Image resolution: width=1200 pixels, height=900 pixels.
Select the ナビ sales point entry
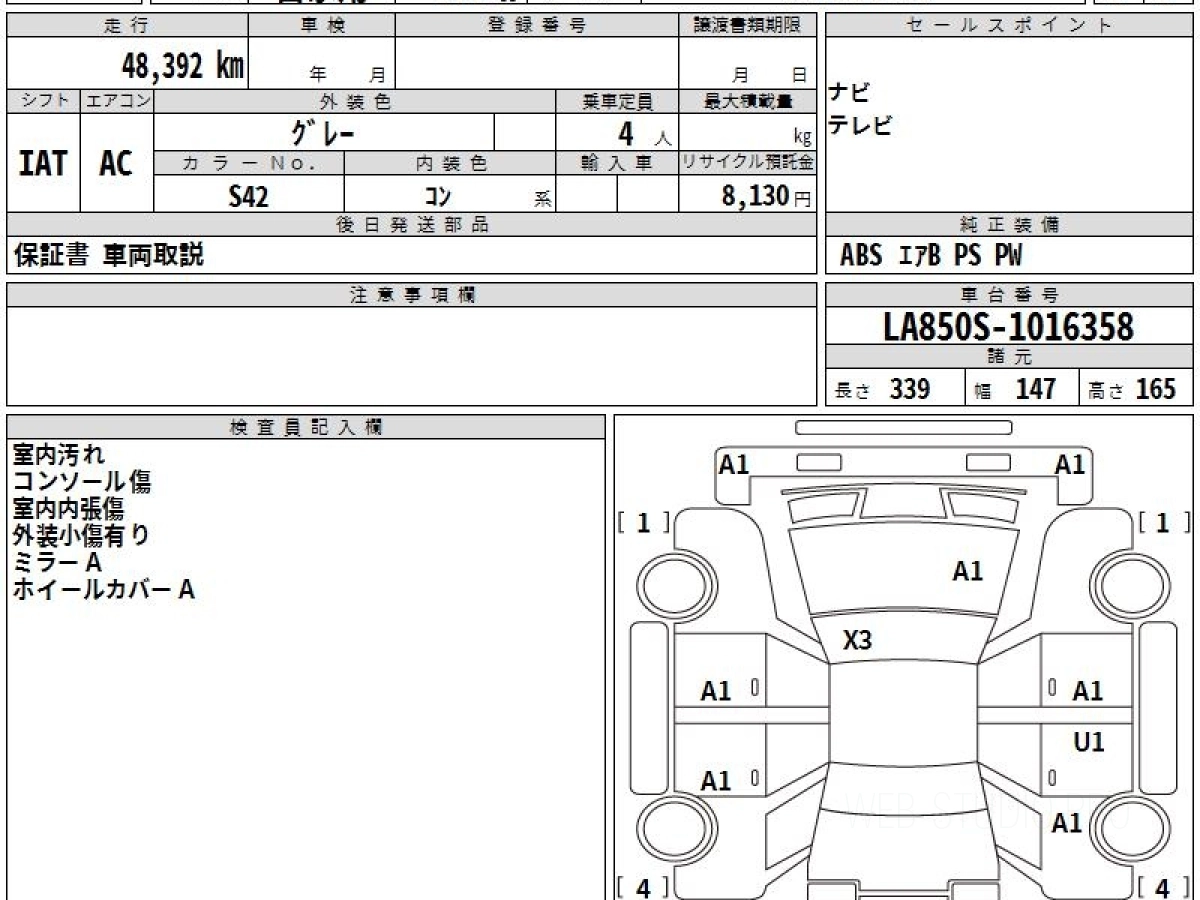coord(849,94)
